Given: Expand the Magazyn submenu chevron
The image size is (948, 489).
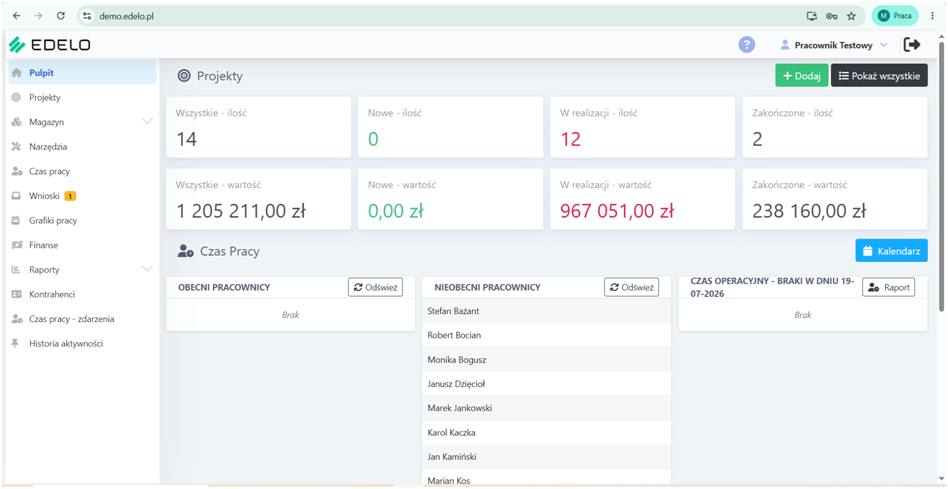Looking at the screenshot, I should [x=147, y=121].
